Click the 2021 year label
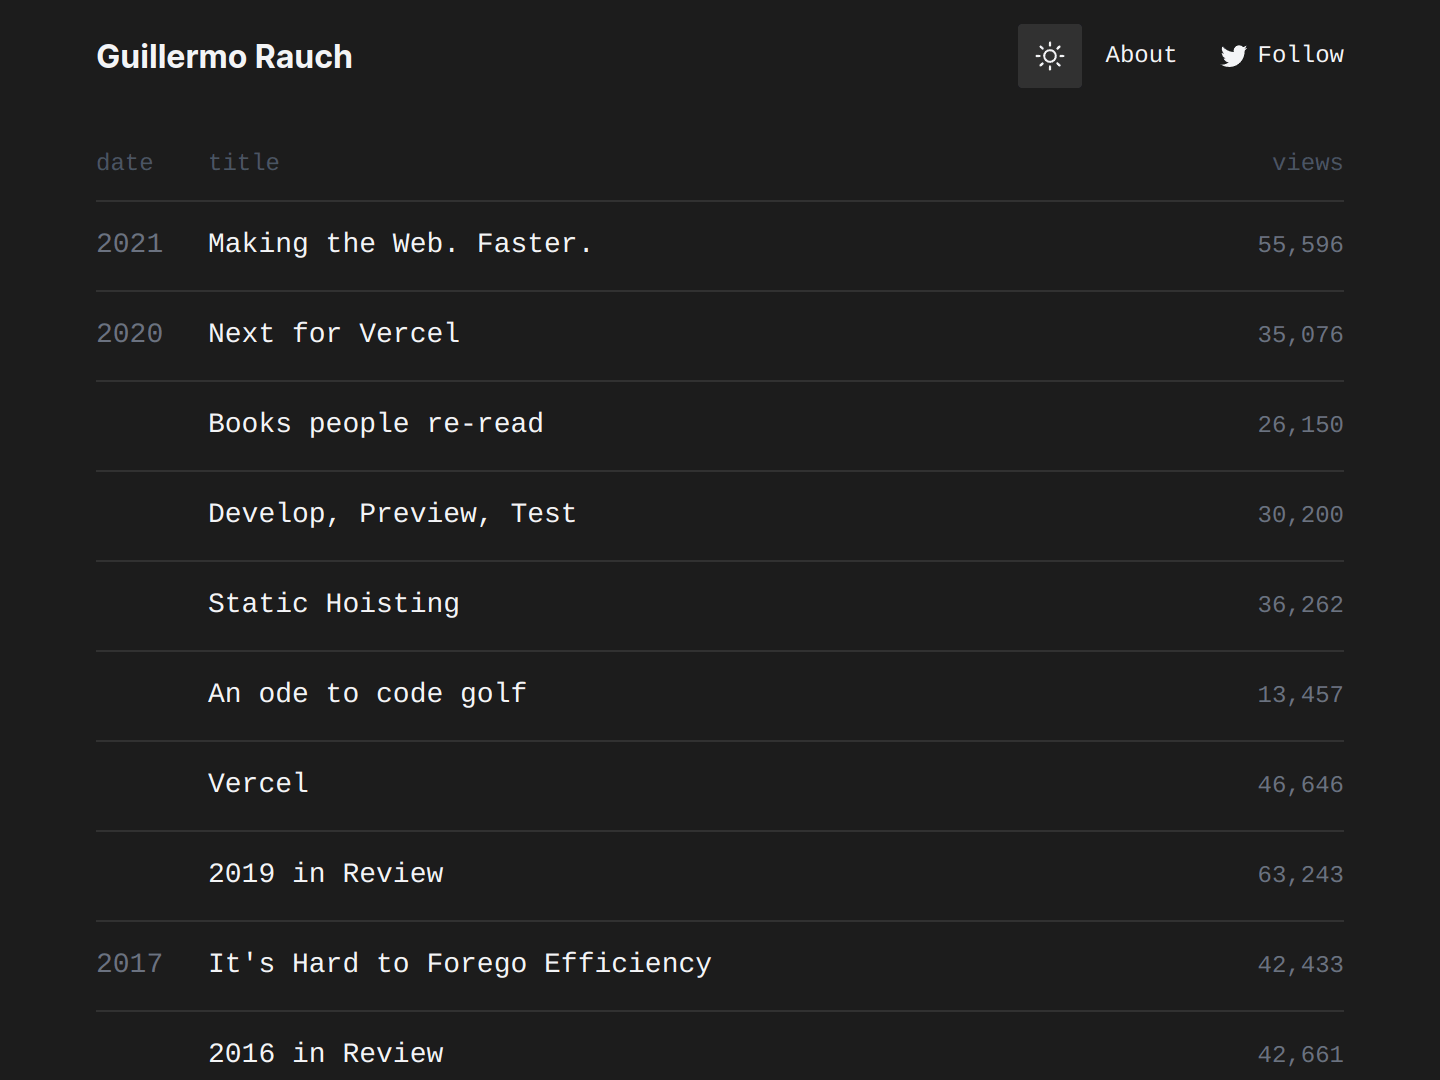Viewport: 1440px width, 1080px height. pos(129,244)
